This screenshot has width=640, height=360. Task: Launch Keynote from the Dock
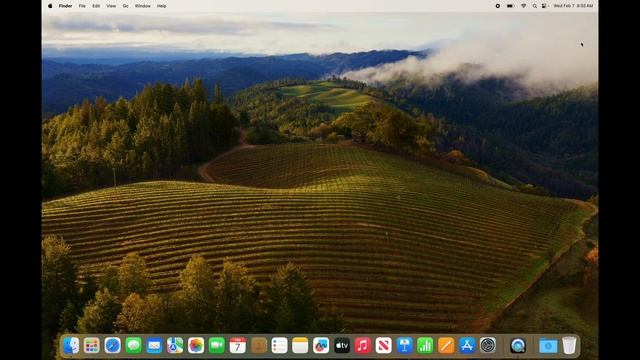coord(404,346)
